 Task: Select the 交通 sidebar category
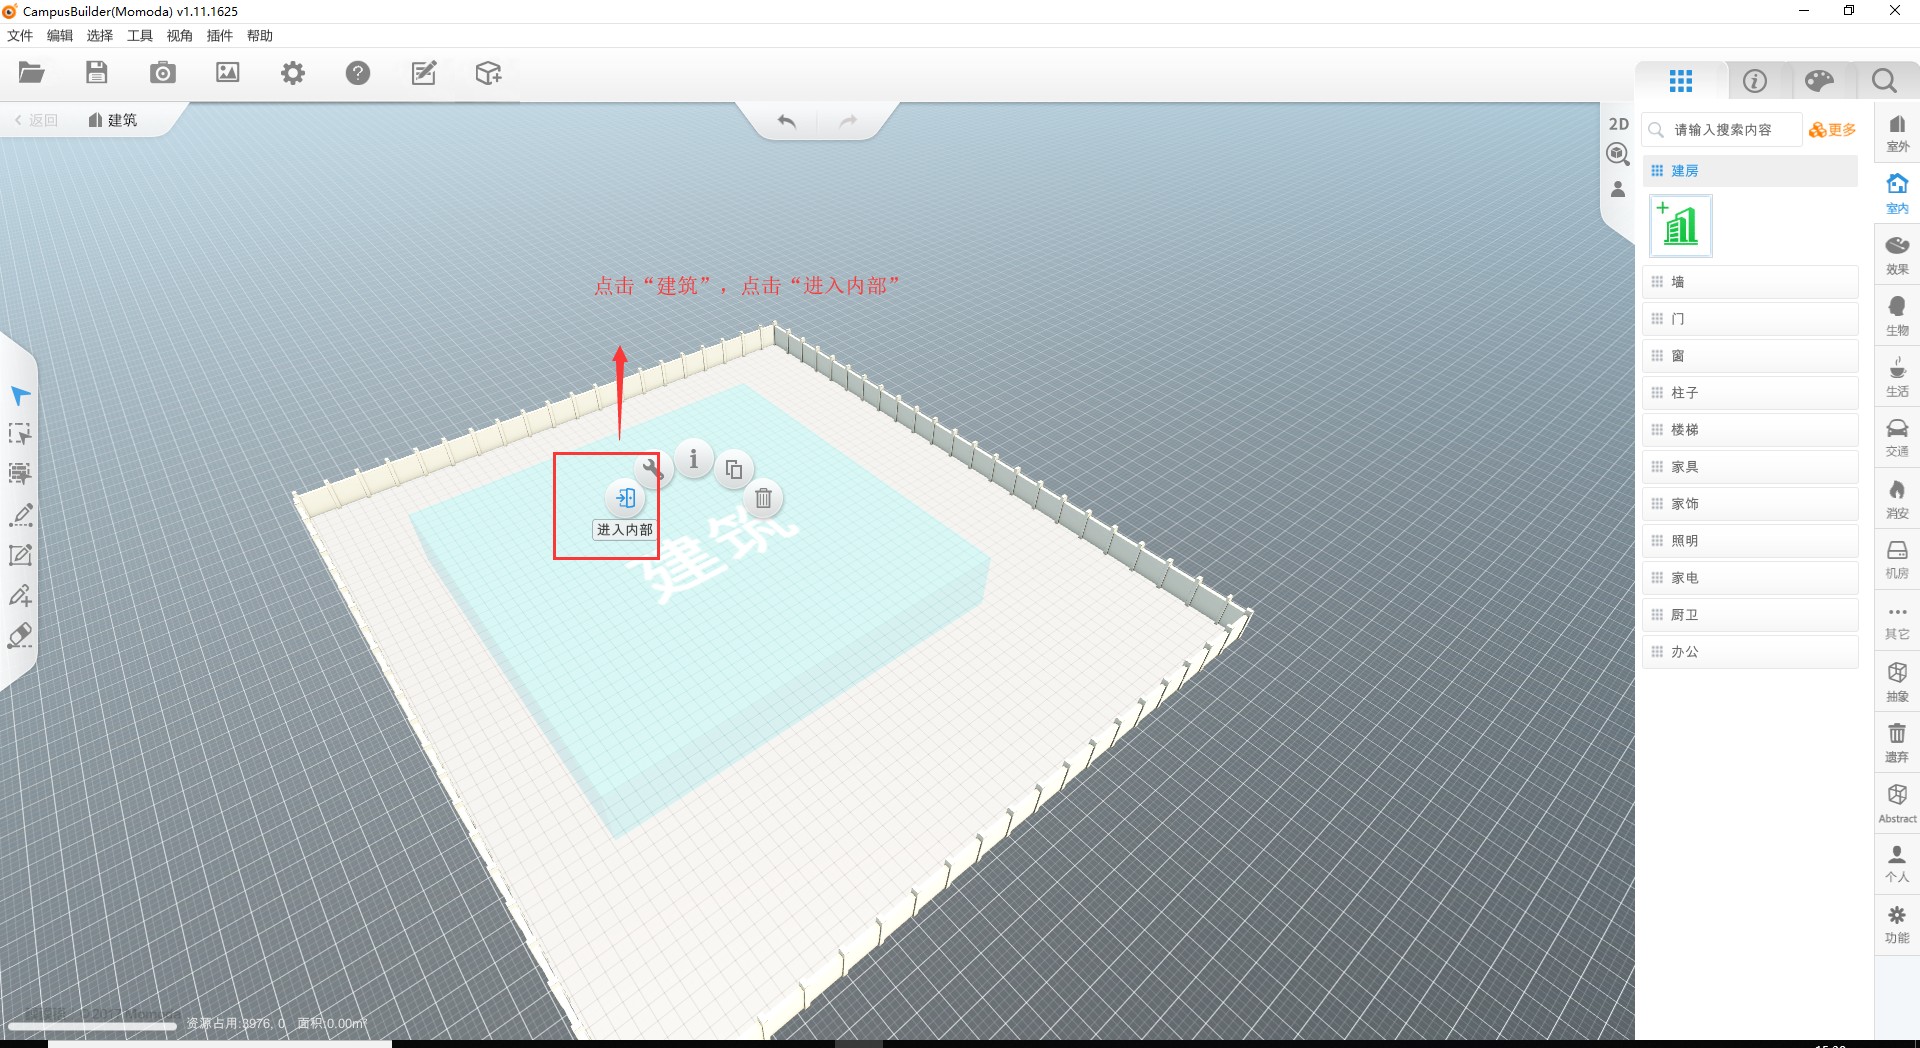[1897, 438]
